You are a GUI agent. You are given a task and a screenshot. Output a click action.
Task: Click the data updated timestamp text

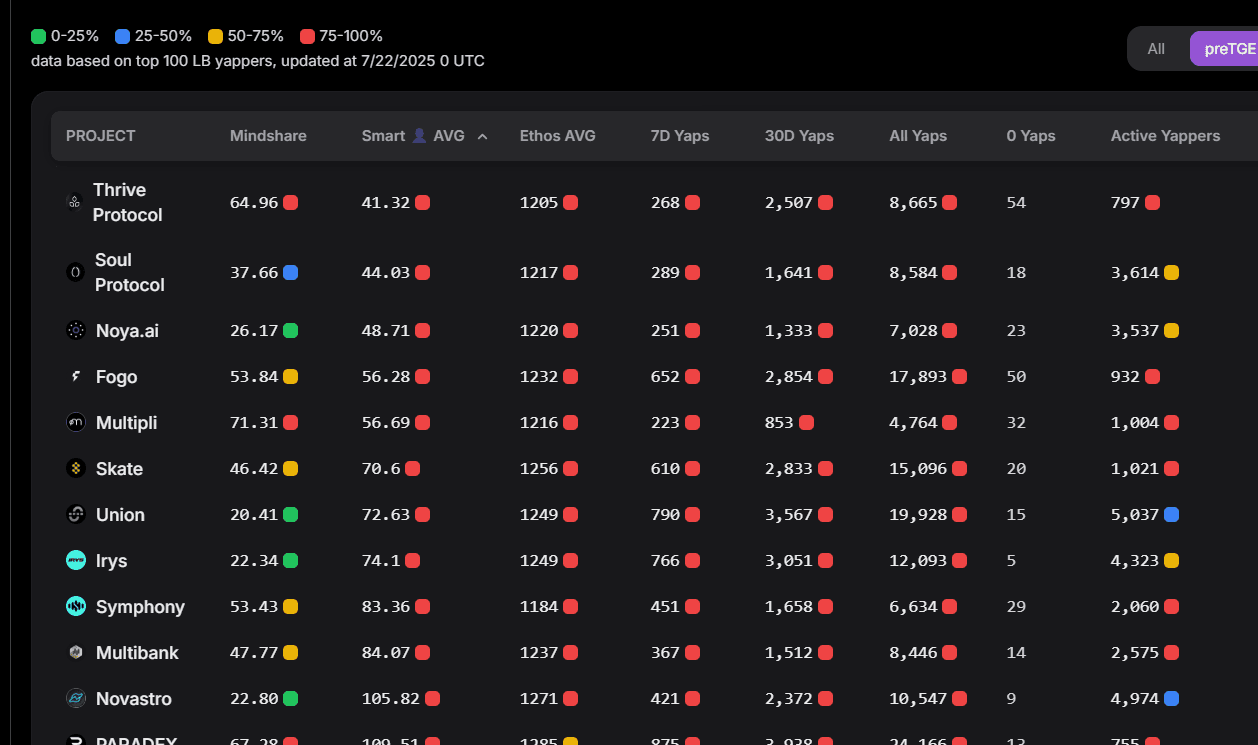tap(258, 61)
